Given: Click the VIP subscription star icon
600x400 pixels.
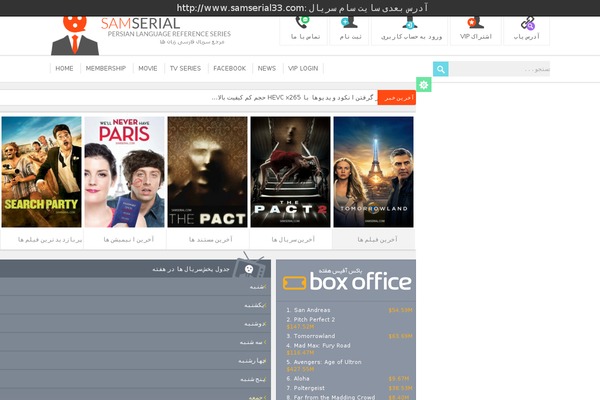Looking at the screenshot, I should click(x=476, y=22).
